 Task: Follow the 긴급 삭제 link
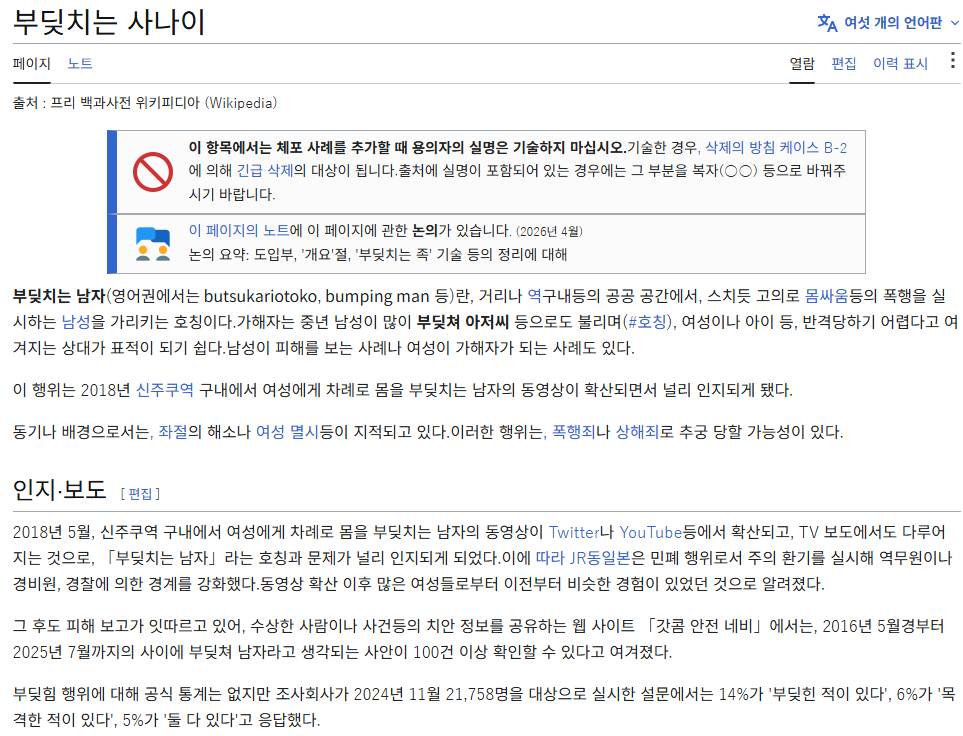[x=265, y=170]
